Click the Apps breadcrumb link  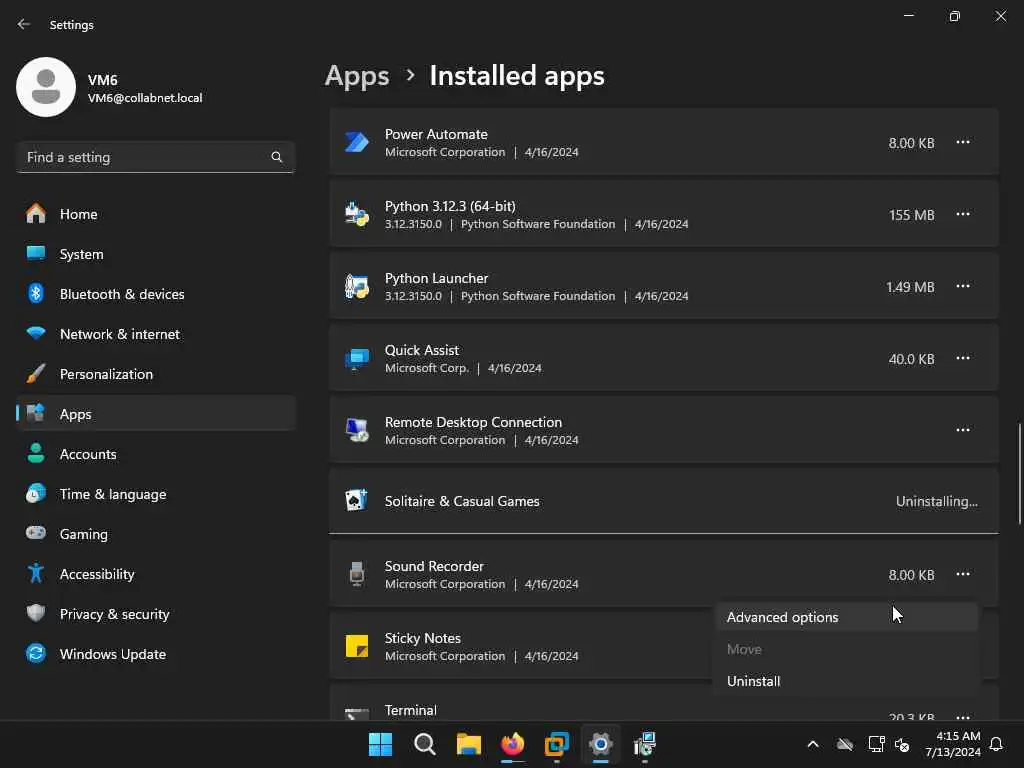coord(357,76)
